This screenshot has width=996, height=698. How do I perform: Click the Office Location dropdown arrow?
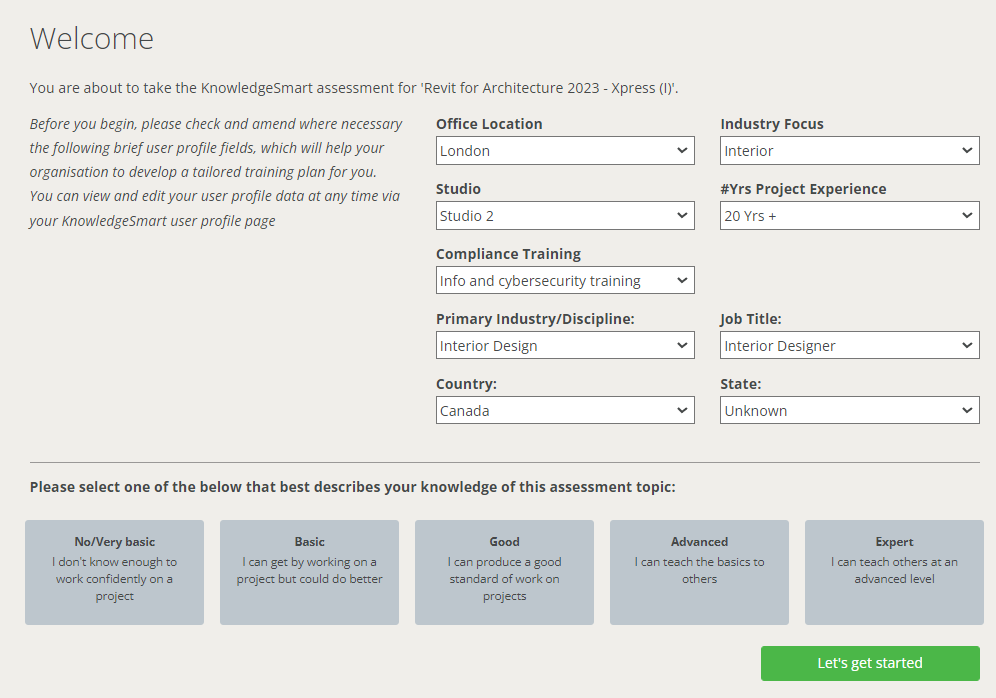click(x=683, y=150)
